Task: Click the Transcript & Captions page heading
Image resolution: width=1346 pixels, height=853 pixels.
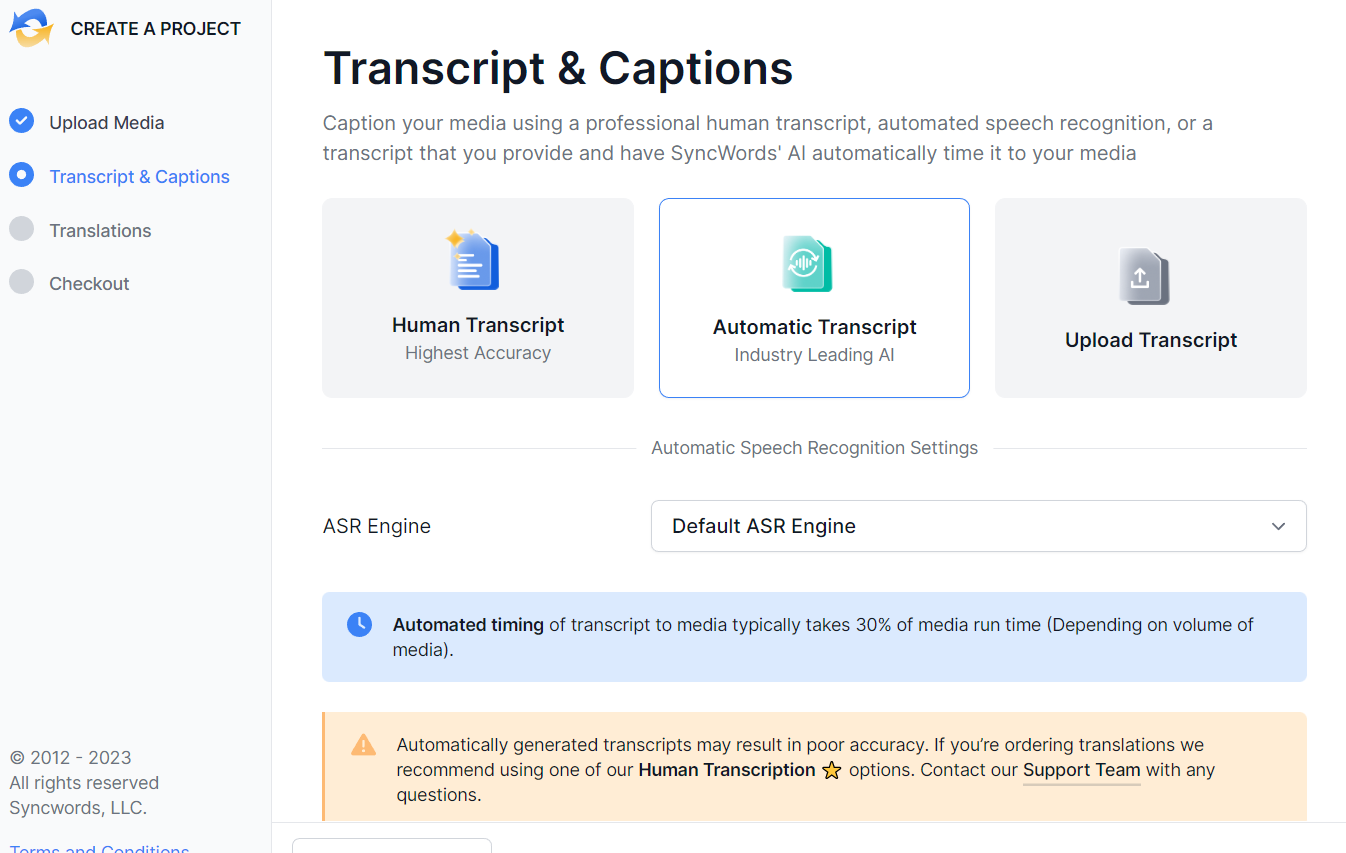Action: click(x=558, y=69)
